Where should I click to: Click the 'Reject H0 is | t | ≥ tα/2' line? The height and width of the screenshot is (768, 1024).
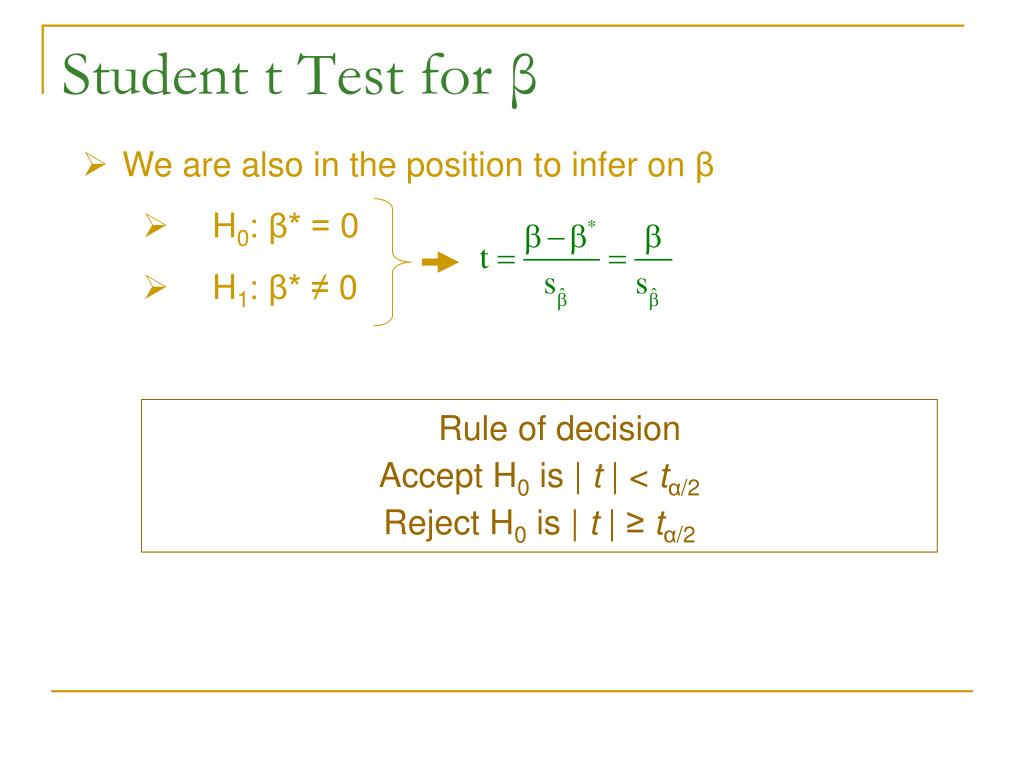(x=539, y=525)
